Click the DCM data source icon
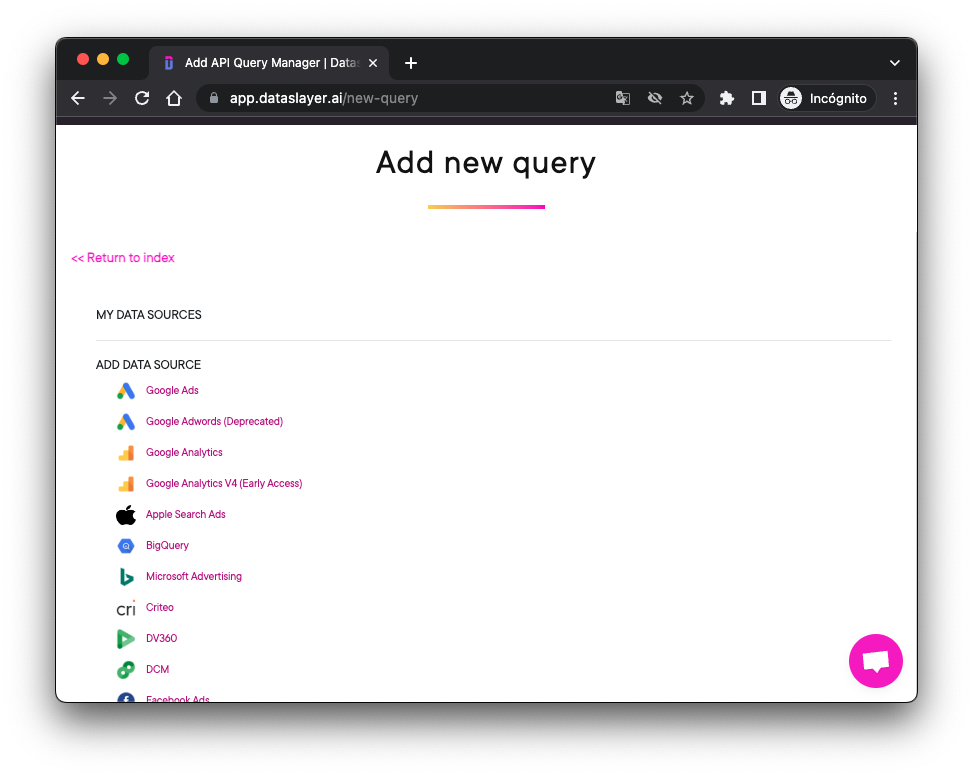 (125, 669)
